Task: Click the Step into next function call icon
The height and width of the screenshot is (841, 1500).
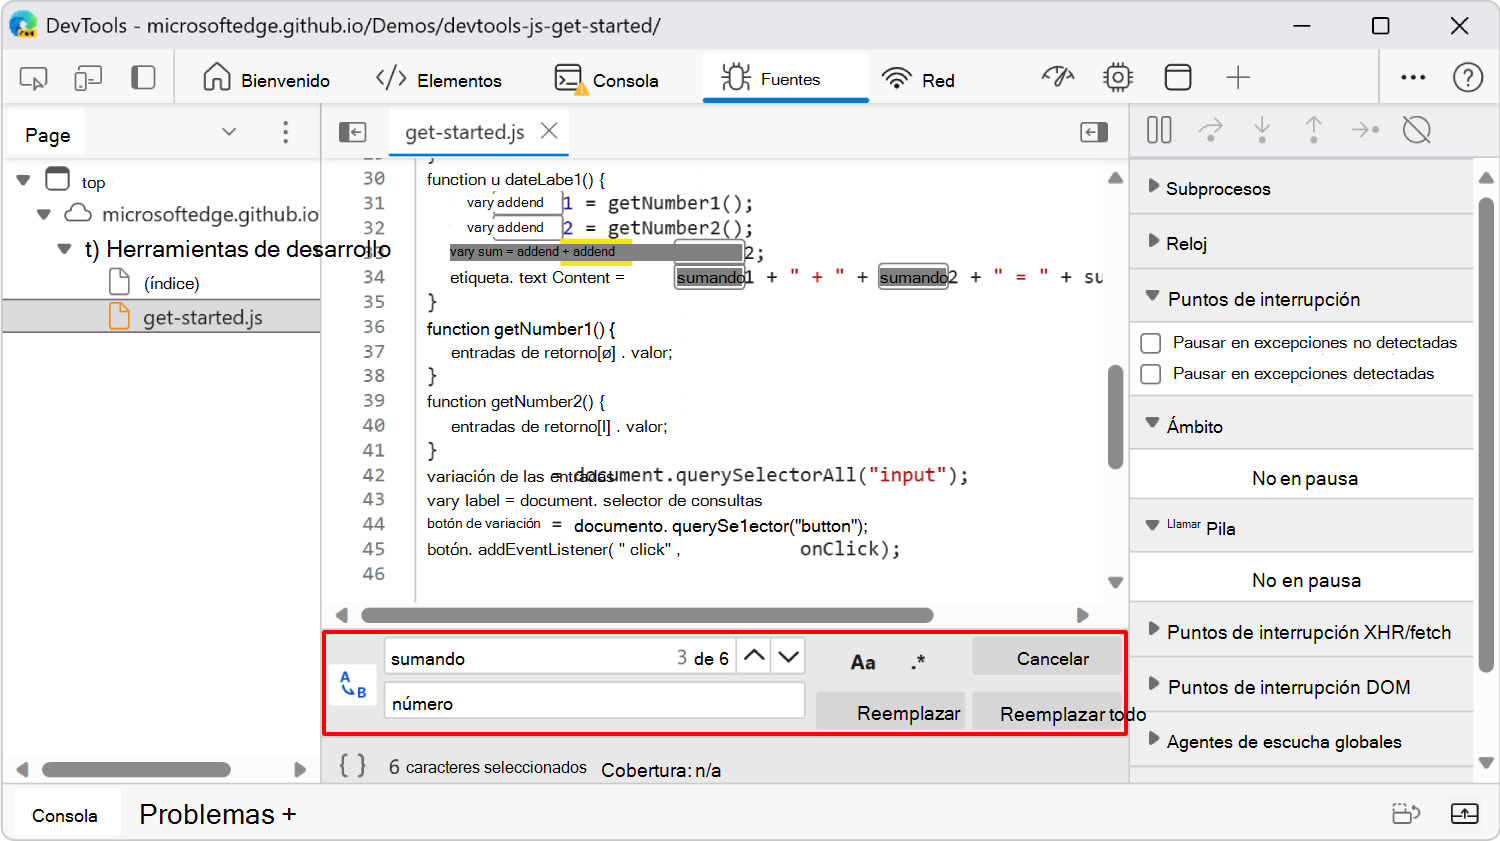Action: (x=1262, y=130)
